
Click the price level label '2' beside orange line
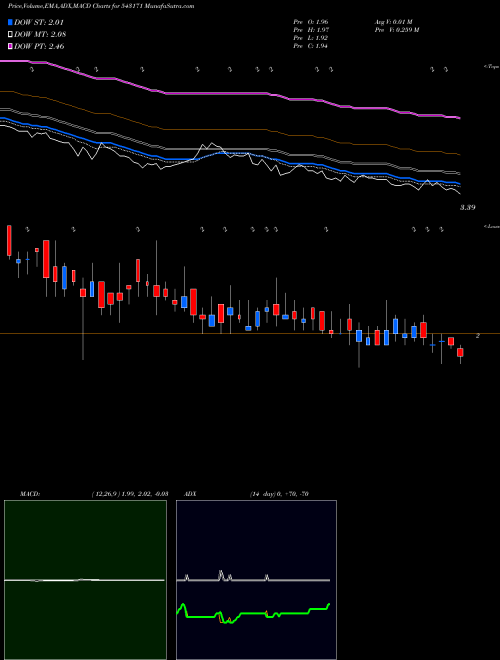tap(478, 336)
